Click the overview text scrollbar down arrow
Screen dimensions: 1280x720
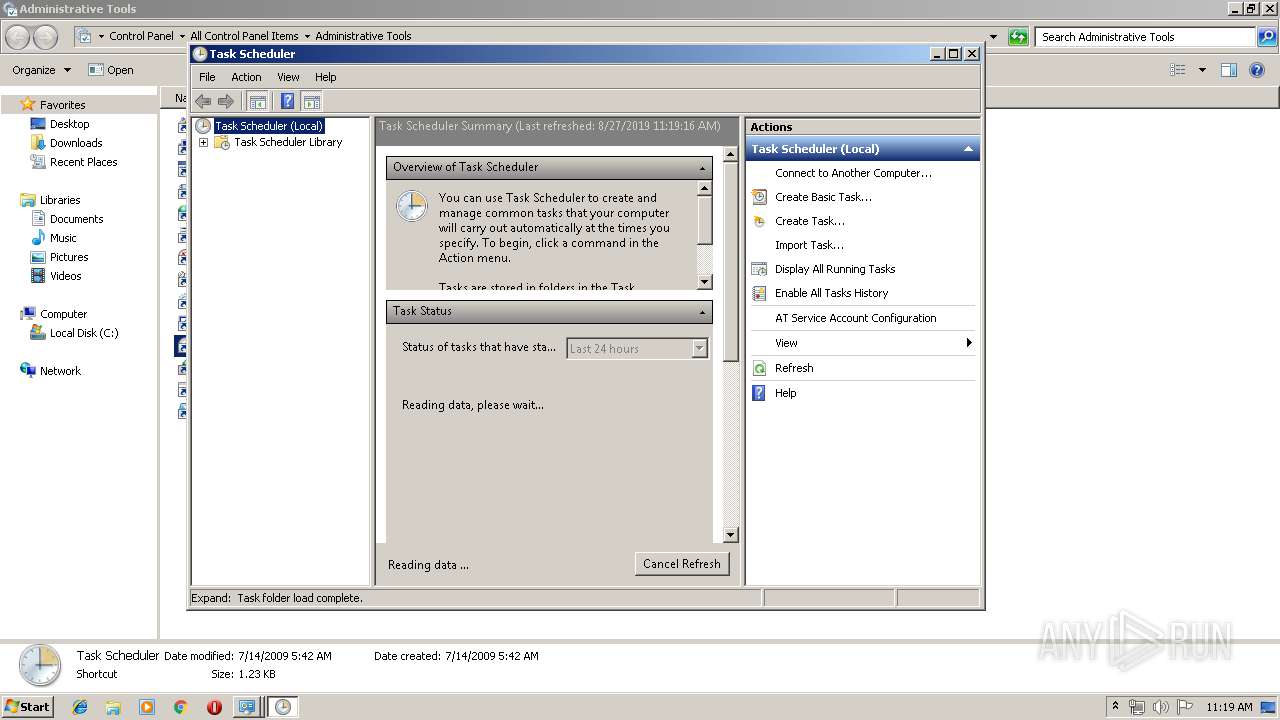704,282
